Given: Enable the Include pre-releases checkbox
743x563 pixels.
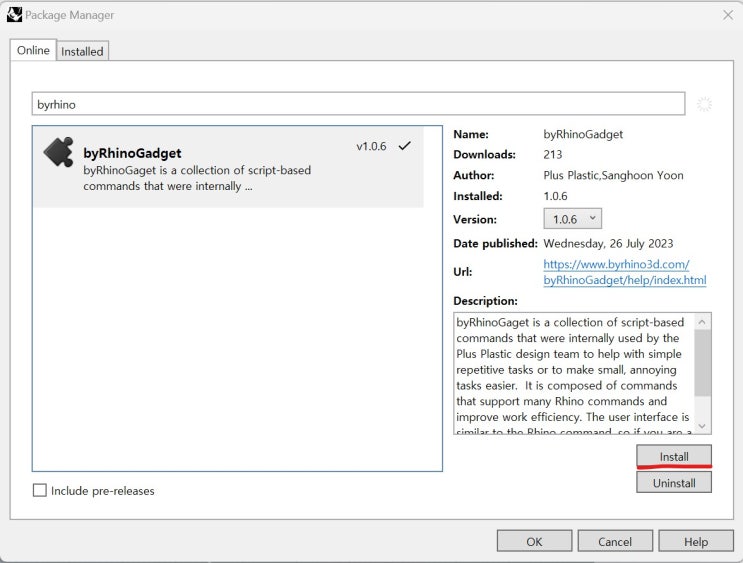Looking at the screenshot, I should pos(40,490).
